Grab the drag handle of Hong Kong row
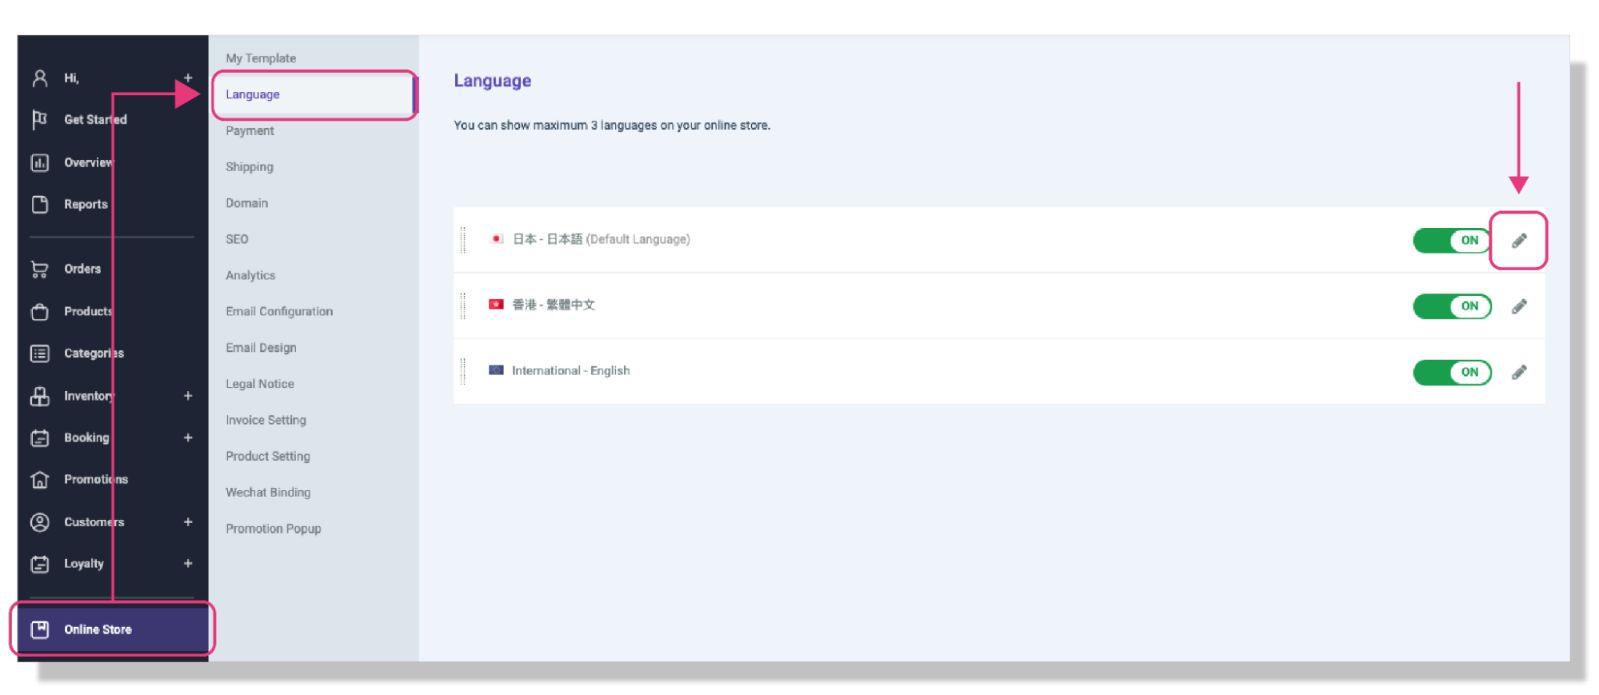This screenshot has height=695, width=1599. click(463, 305)
